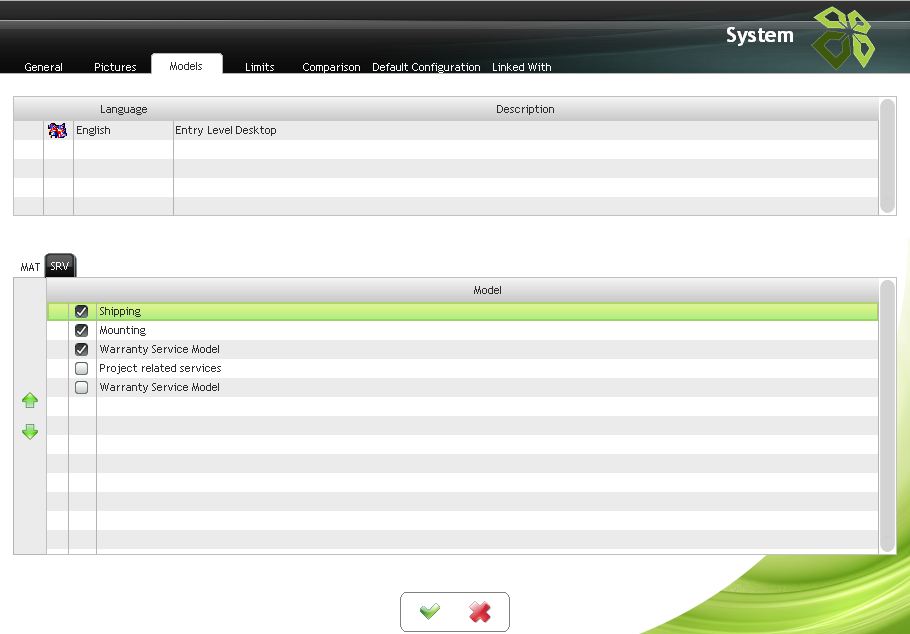910x634 pixels.
Task: Click the Model list vertical scrollbar
Action: [887, 416]
